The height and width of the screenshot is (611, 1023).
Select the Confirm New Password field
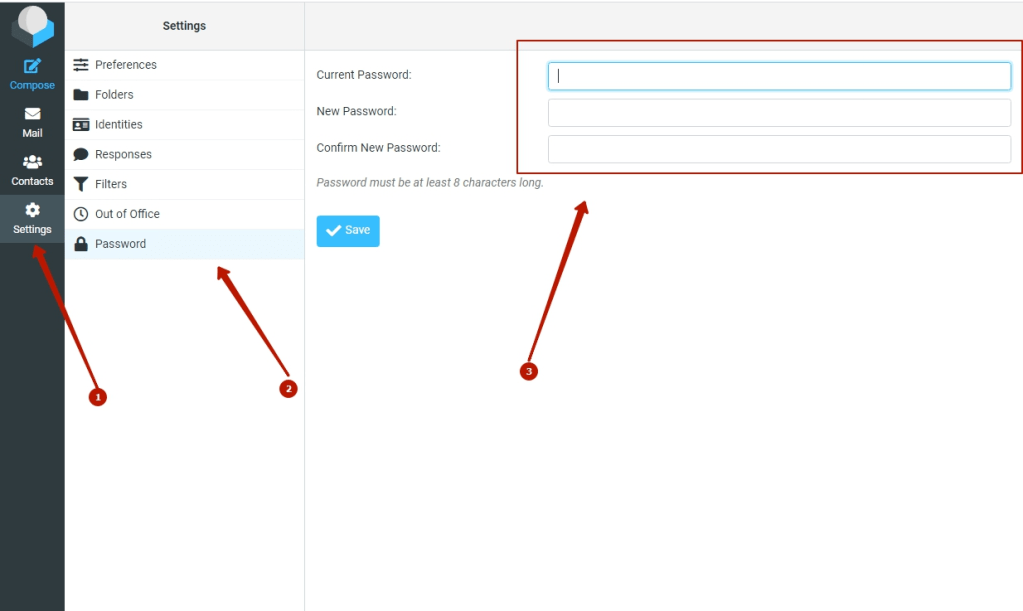click(x=779, y=149)
